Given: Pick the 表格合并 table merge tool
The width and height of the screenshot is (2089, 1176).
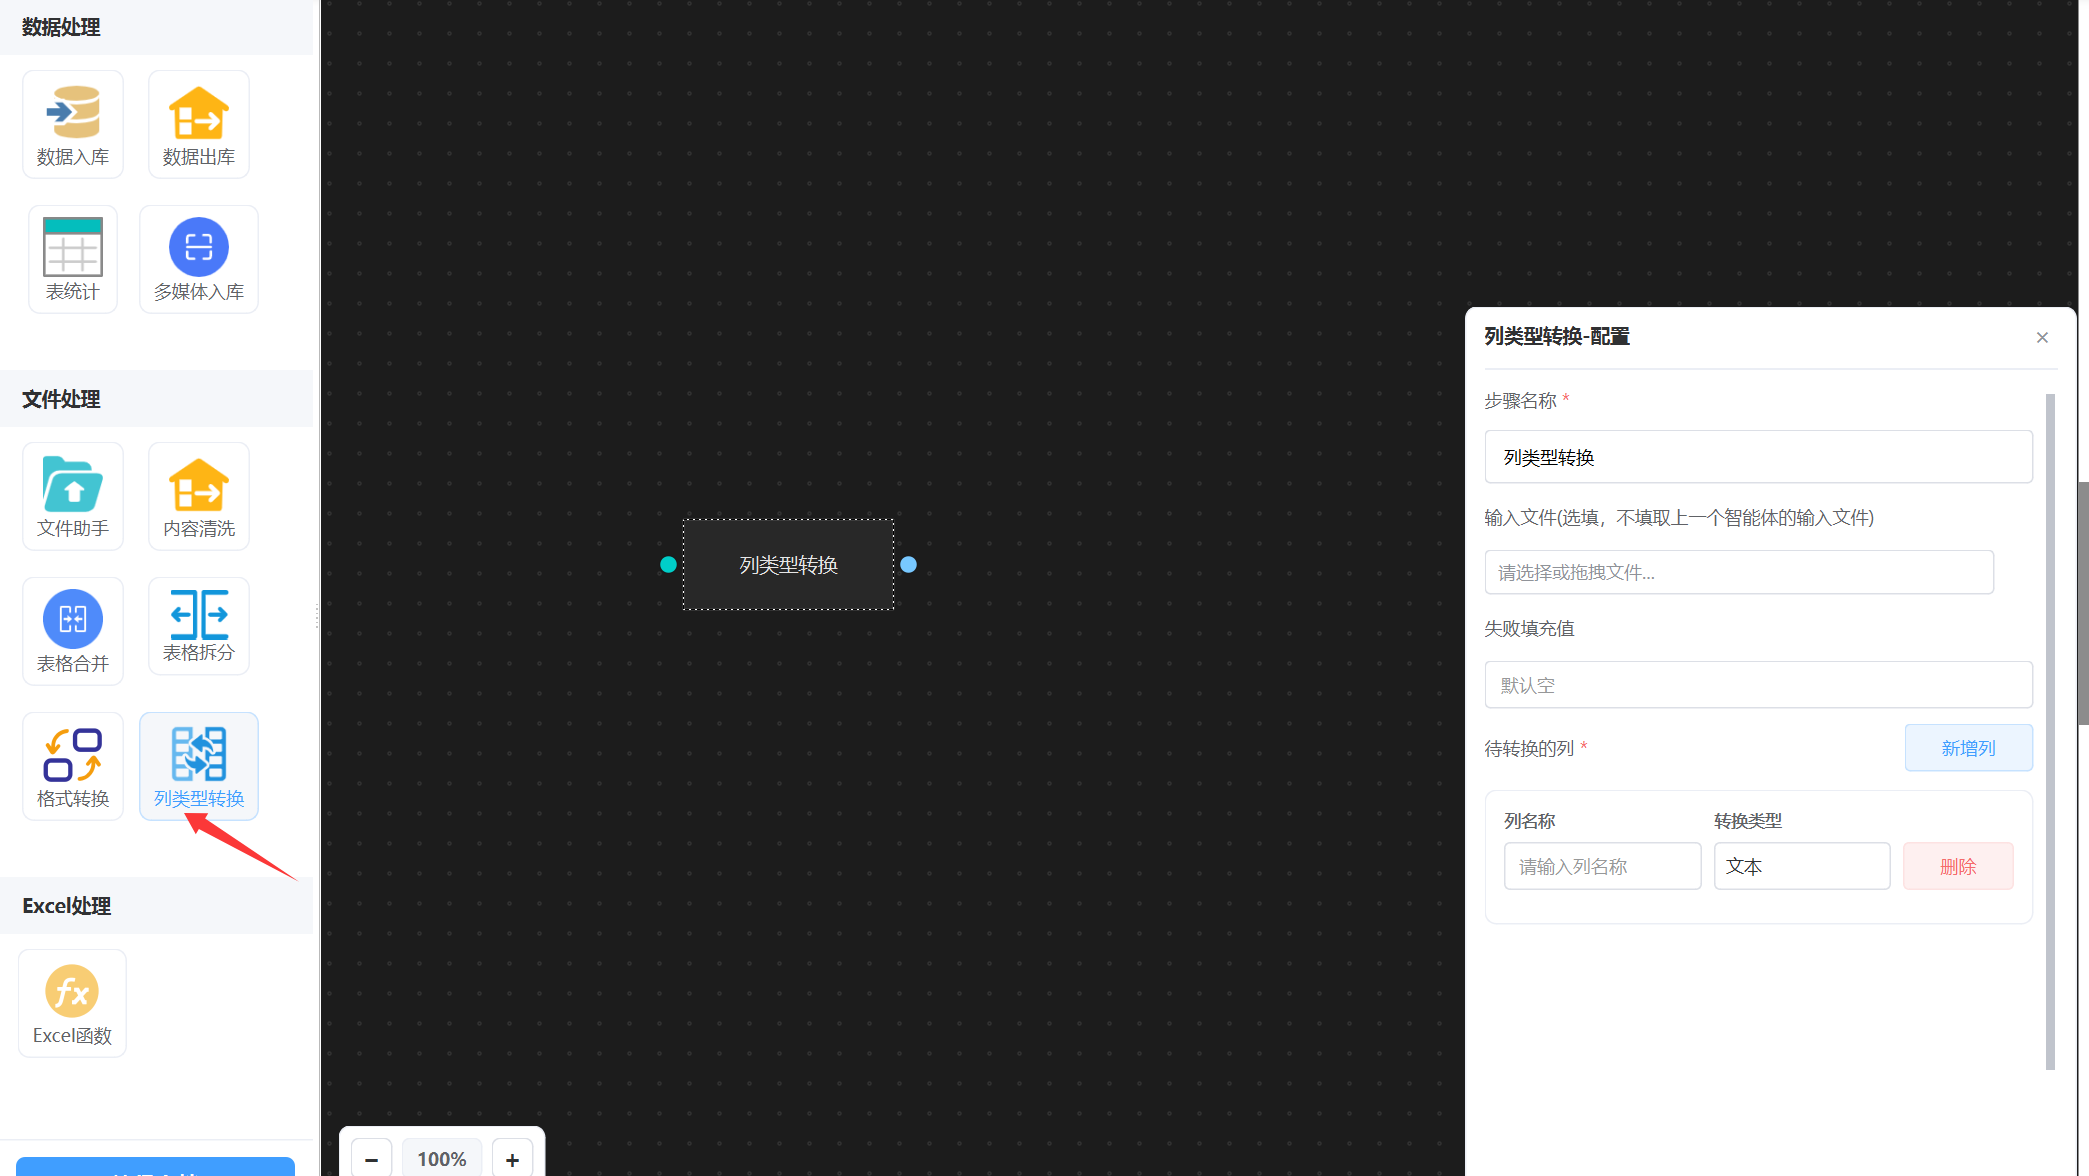Looking at the screenshot, I should (73, 631).
